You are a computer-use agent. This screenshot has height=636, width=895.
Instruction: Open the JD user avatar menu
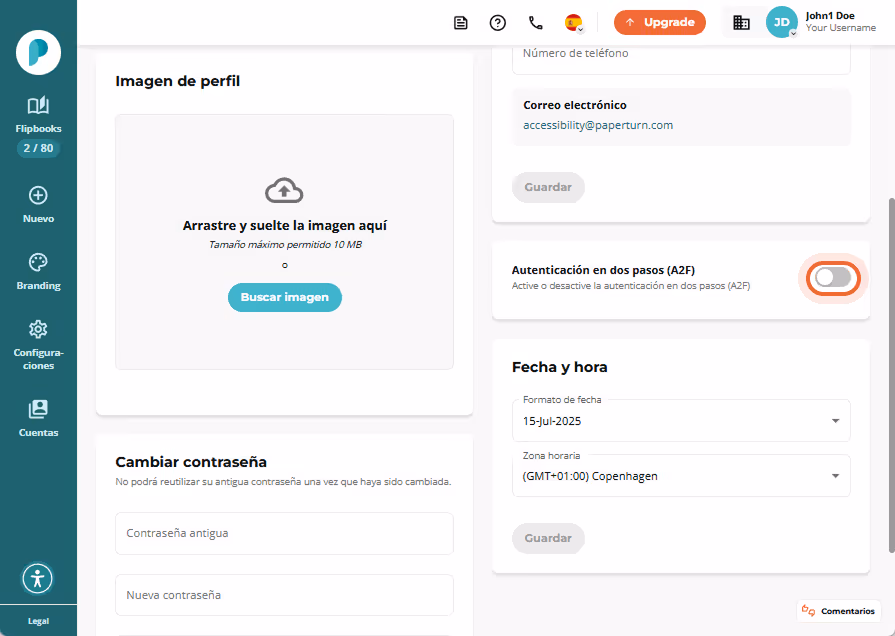click(x=781, y=22)
